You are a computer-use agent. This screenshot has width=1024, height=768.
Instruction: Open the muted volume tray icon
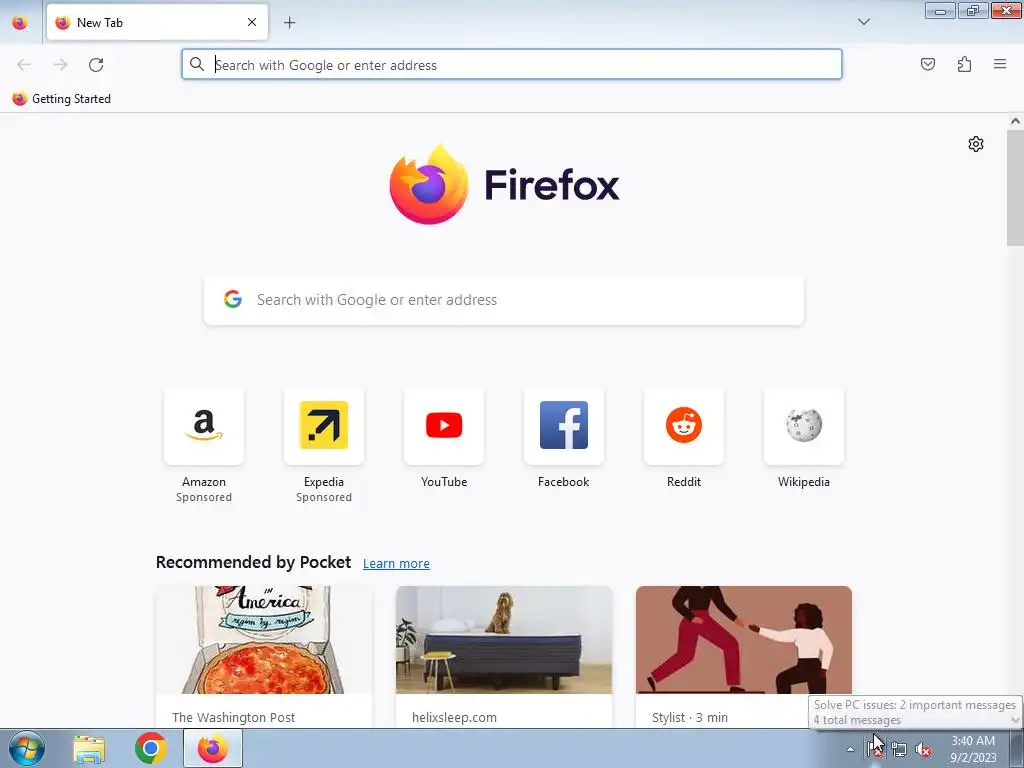[923, 749]
